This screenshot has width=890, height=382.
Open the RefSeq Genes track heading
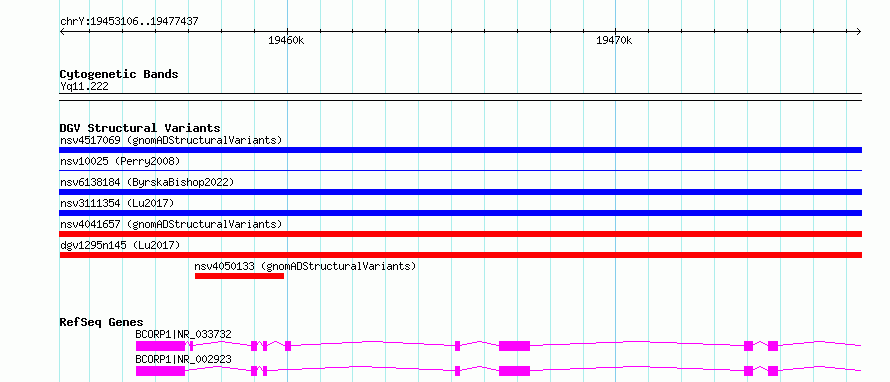pos(101,322)
